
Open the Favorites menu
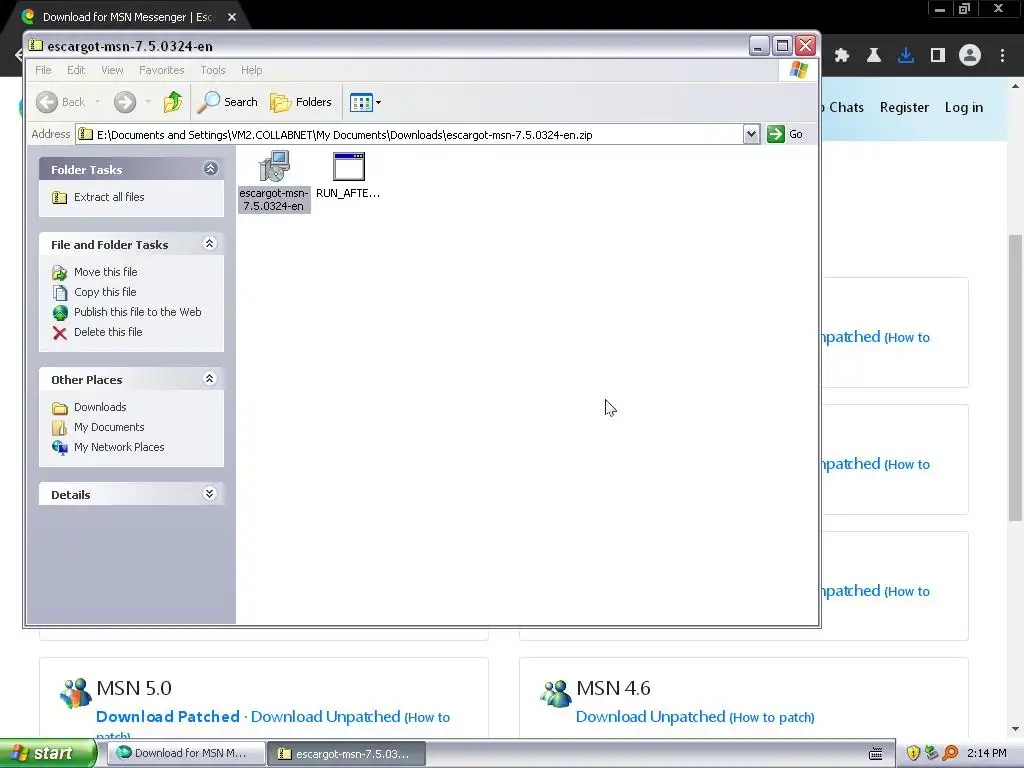point(161,70)
